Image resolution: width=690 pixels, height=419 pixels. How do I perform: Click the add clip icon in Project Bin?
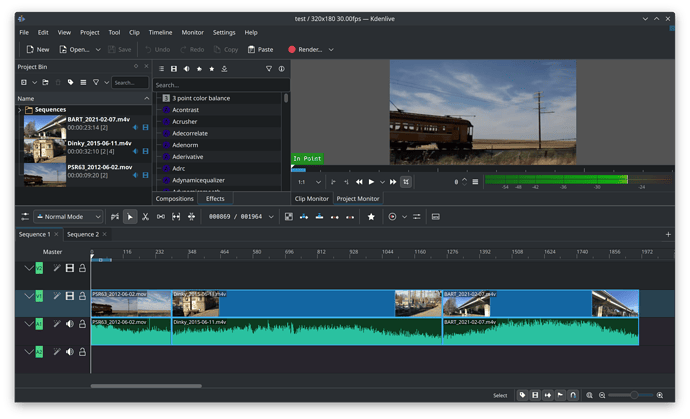pyautogui.click(x=24, y=82)
